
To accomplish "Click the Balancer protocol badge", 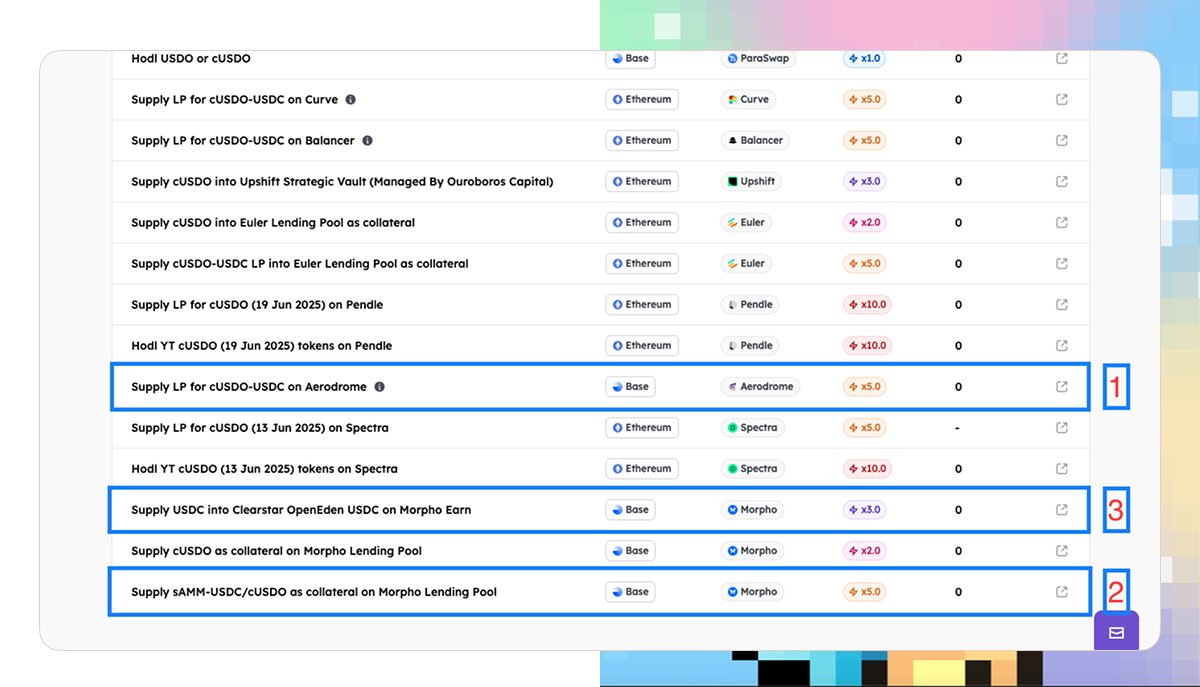I will coord(755,140).
